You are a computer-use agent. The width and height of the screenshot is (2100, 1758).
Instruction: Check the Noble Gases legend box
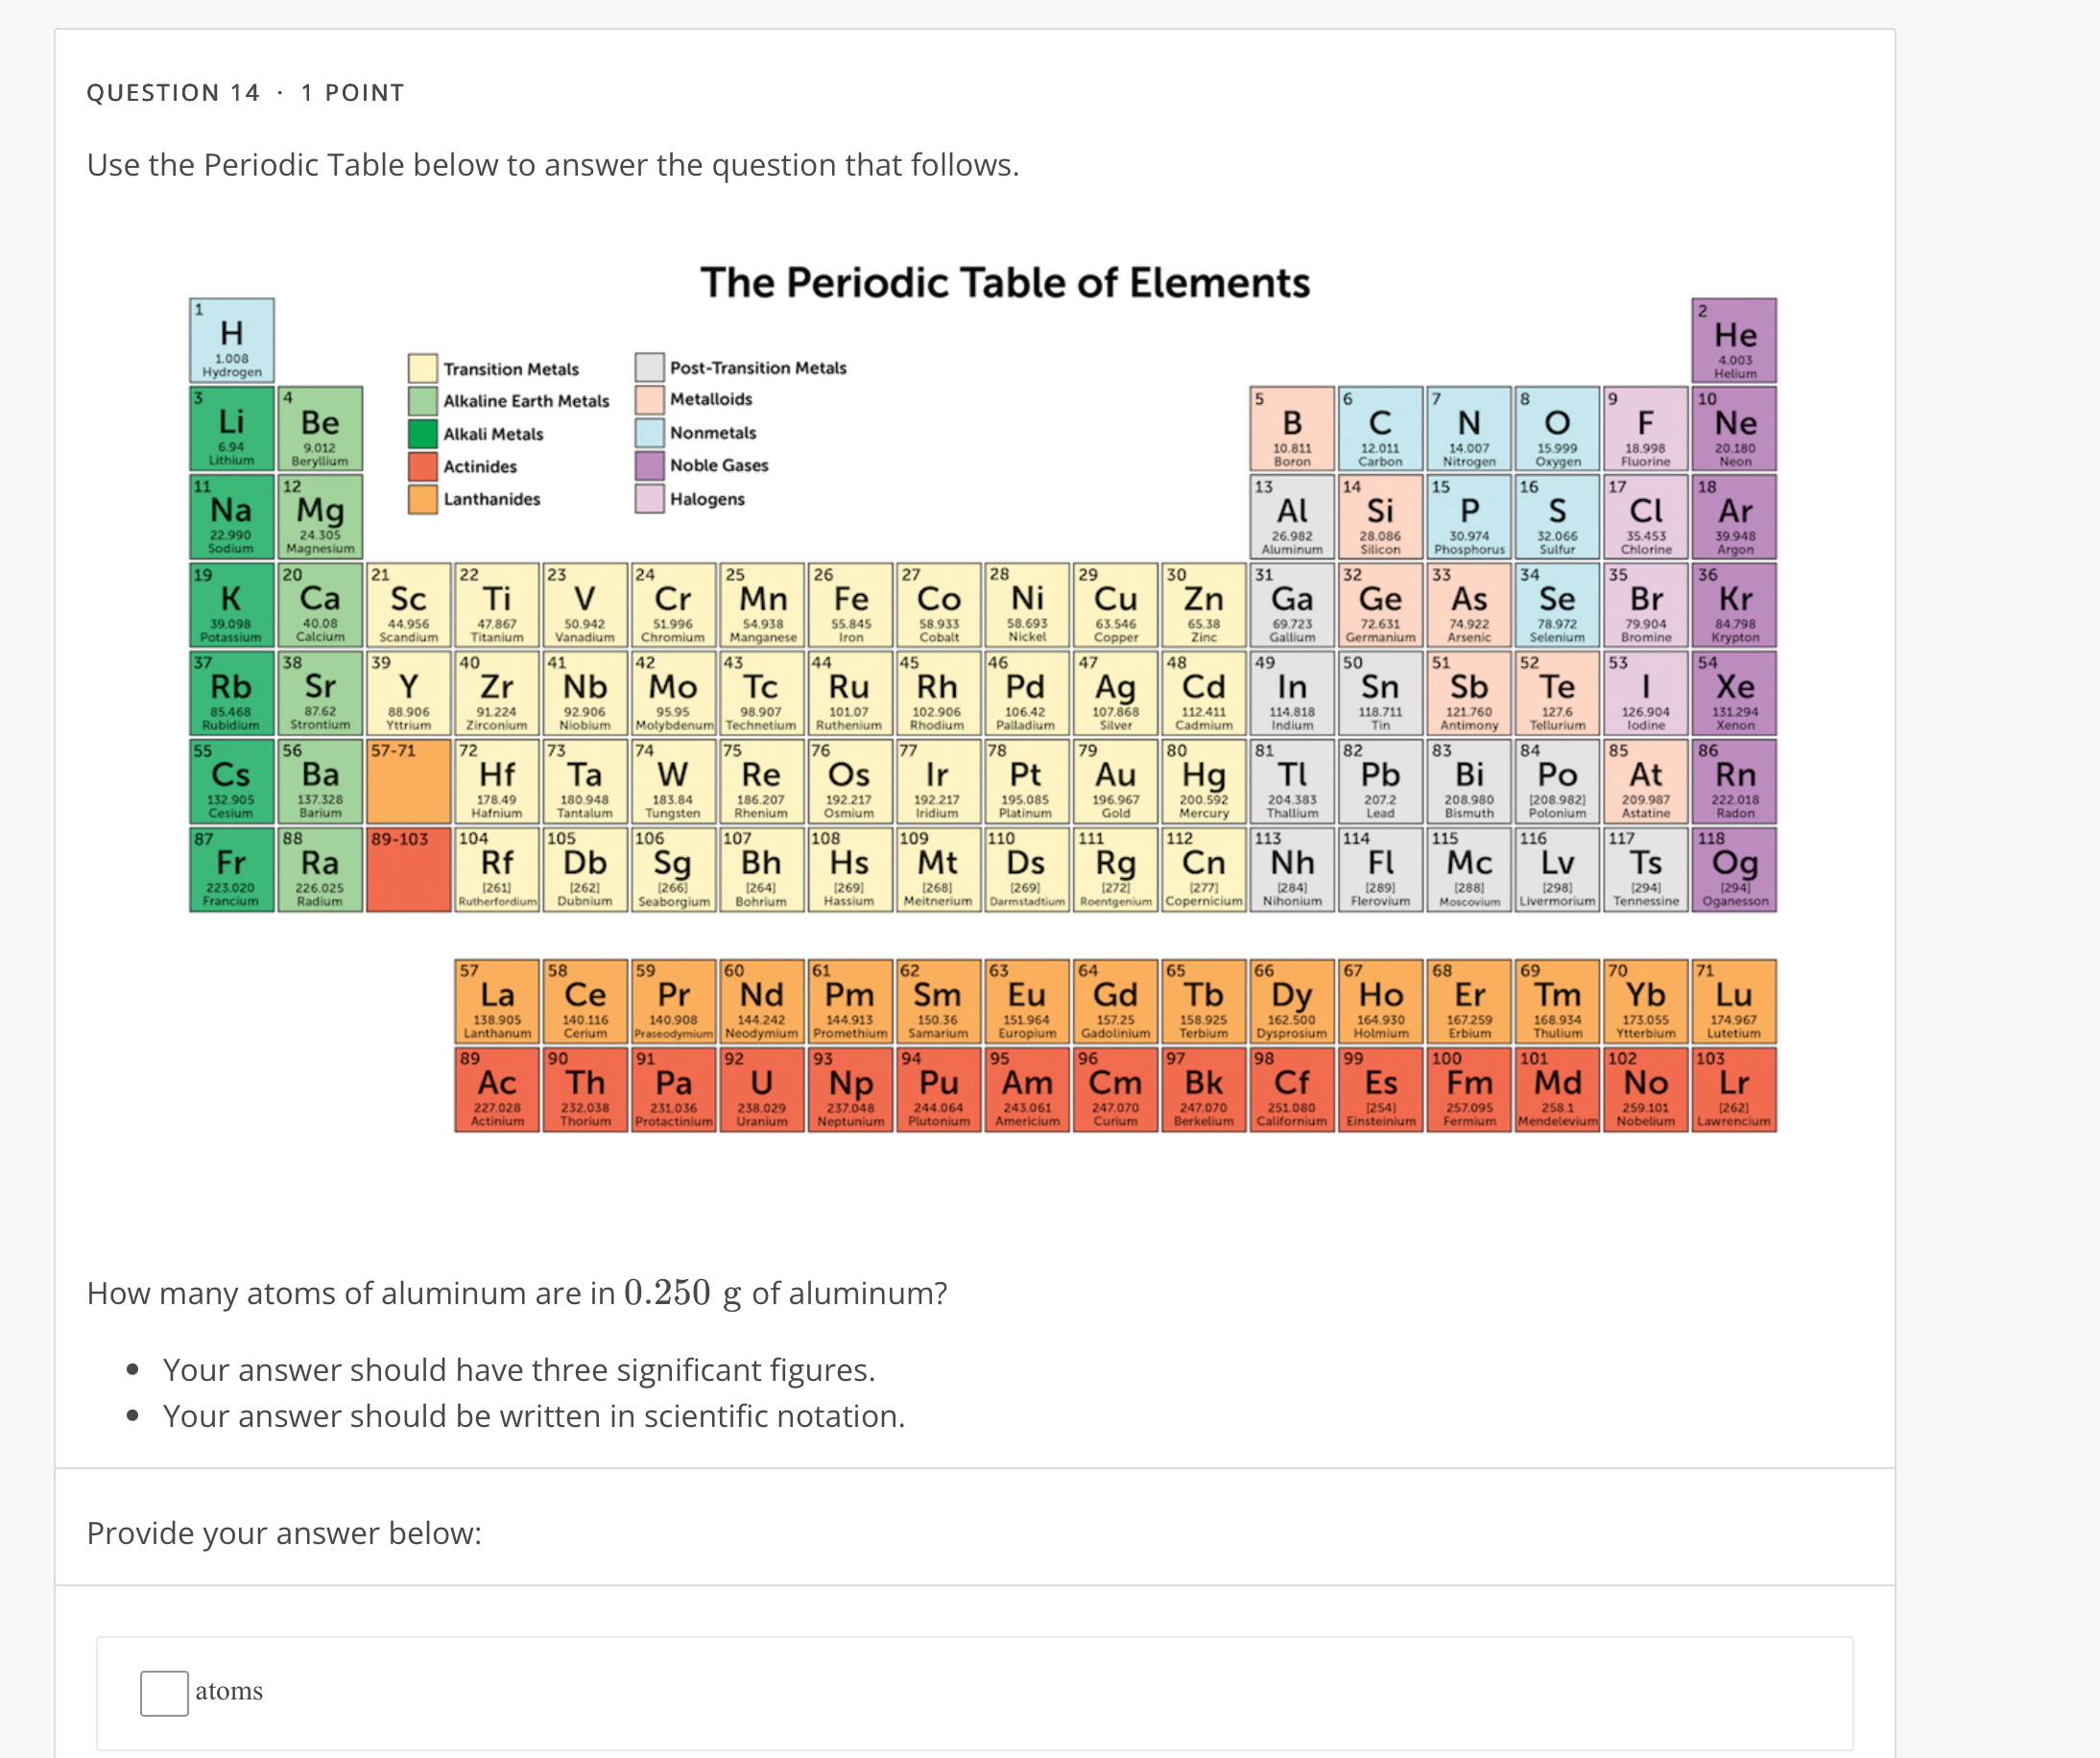click(648, 465)
